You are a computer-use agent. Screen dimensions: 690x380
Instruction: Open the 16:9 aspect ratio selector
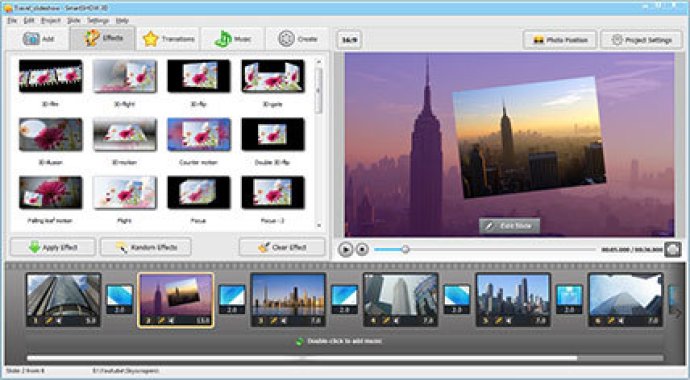pyautogui.click(x=349, y=40)
